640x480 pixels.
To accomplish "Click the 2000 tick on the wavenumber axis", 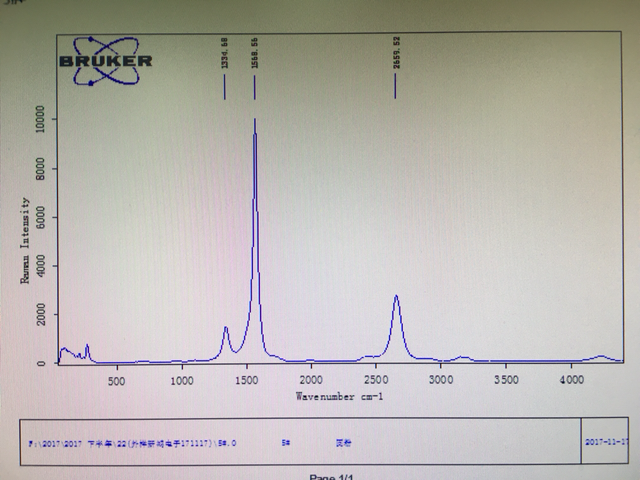I will tap(311, 380).
